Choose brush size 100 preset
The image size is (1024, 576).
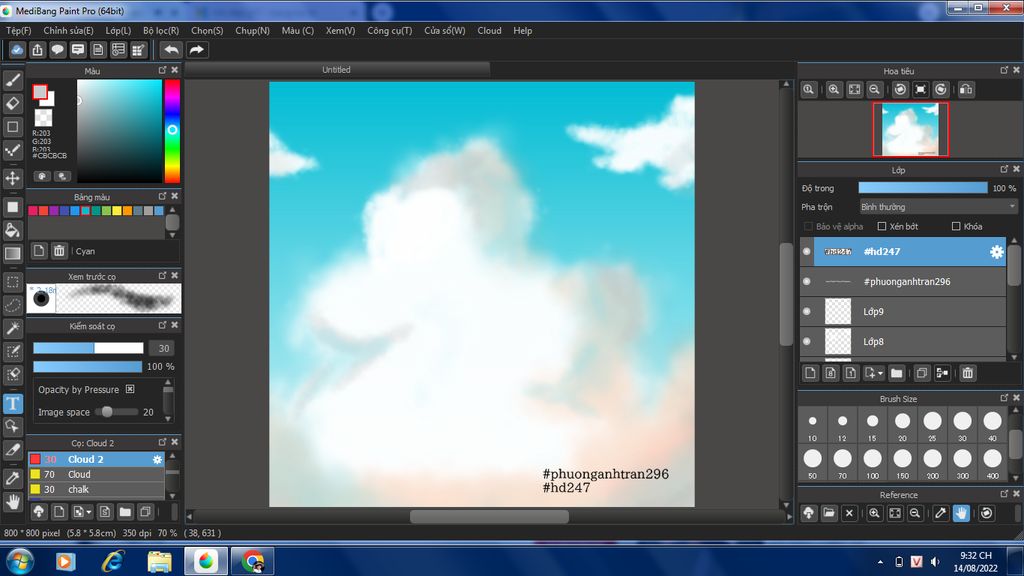872,464
